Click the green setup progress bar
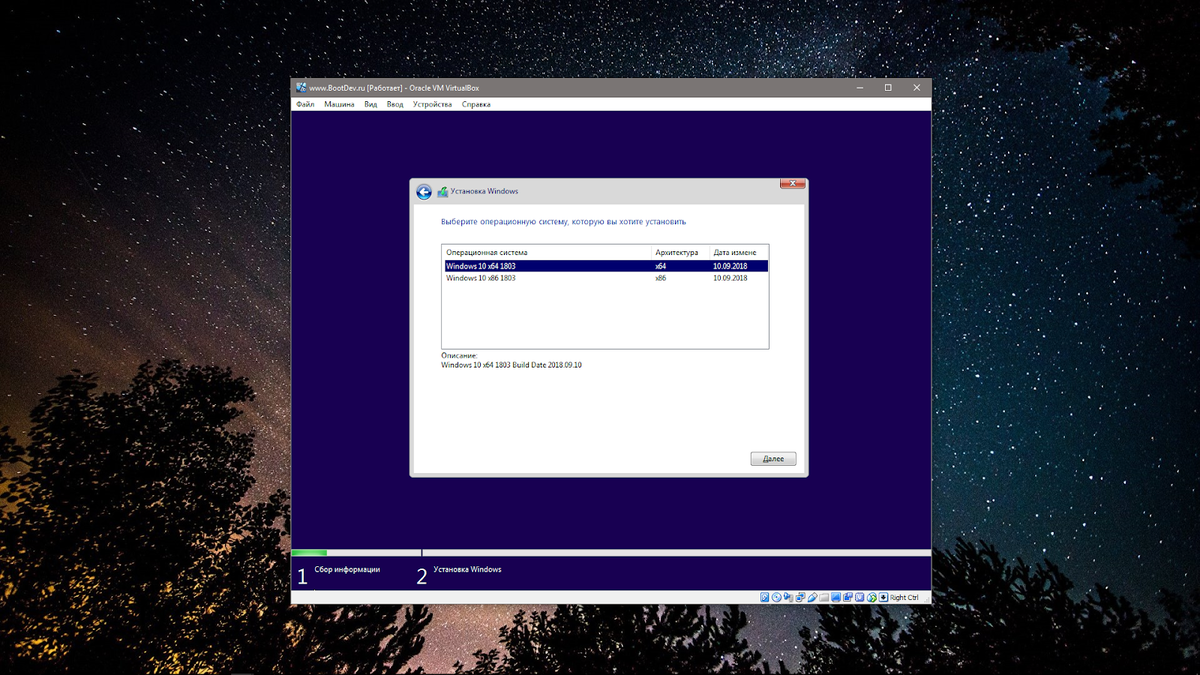Viewport: 1200px width, 675px height. click(x=309, y=552)
